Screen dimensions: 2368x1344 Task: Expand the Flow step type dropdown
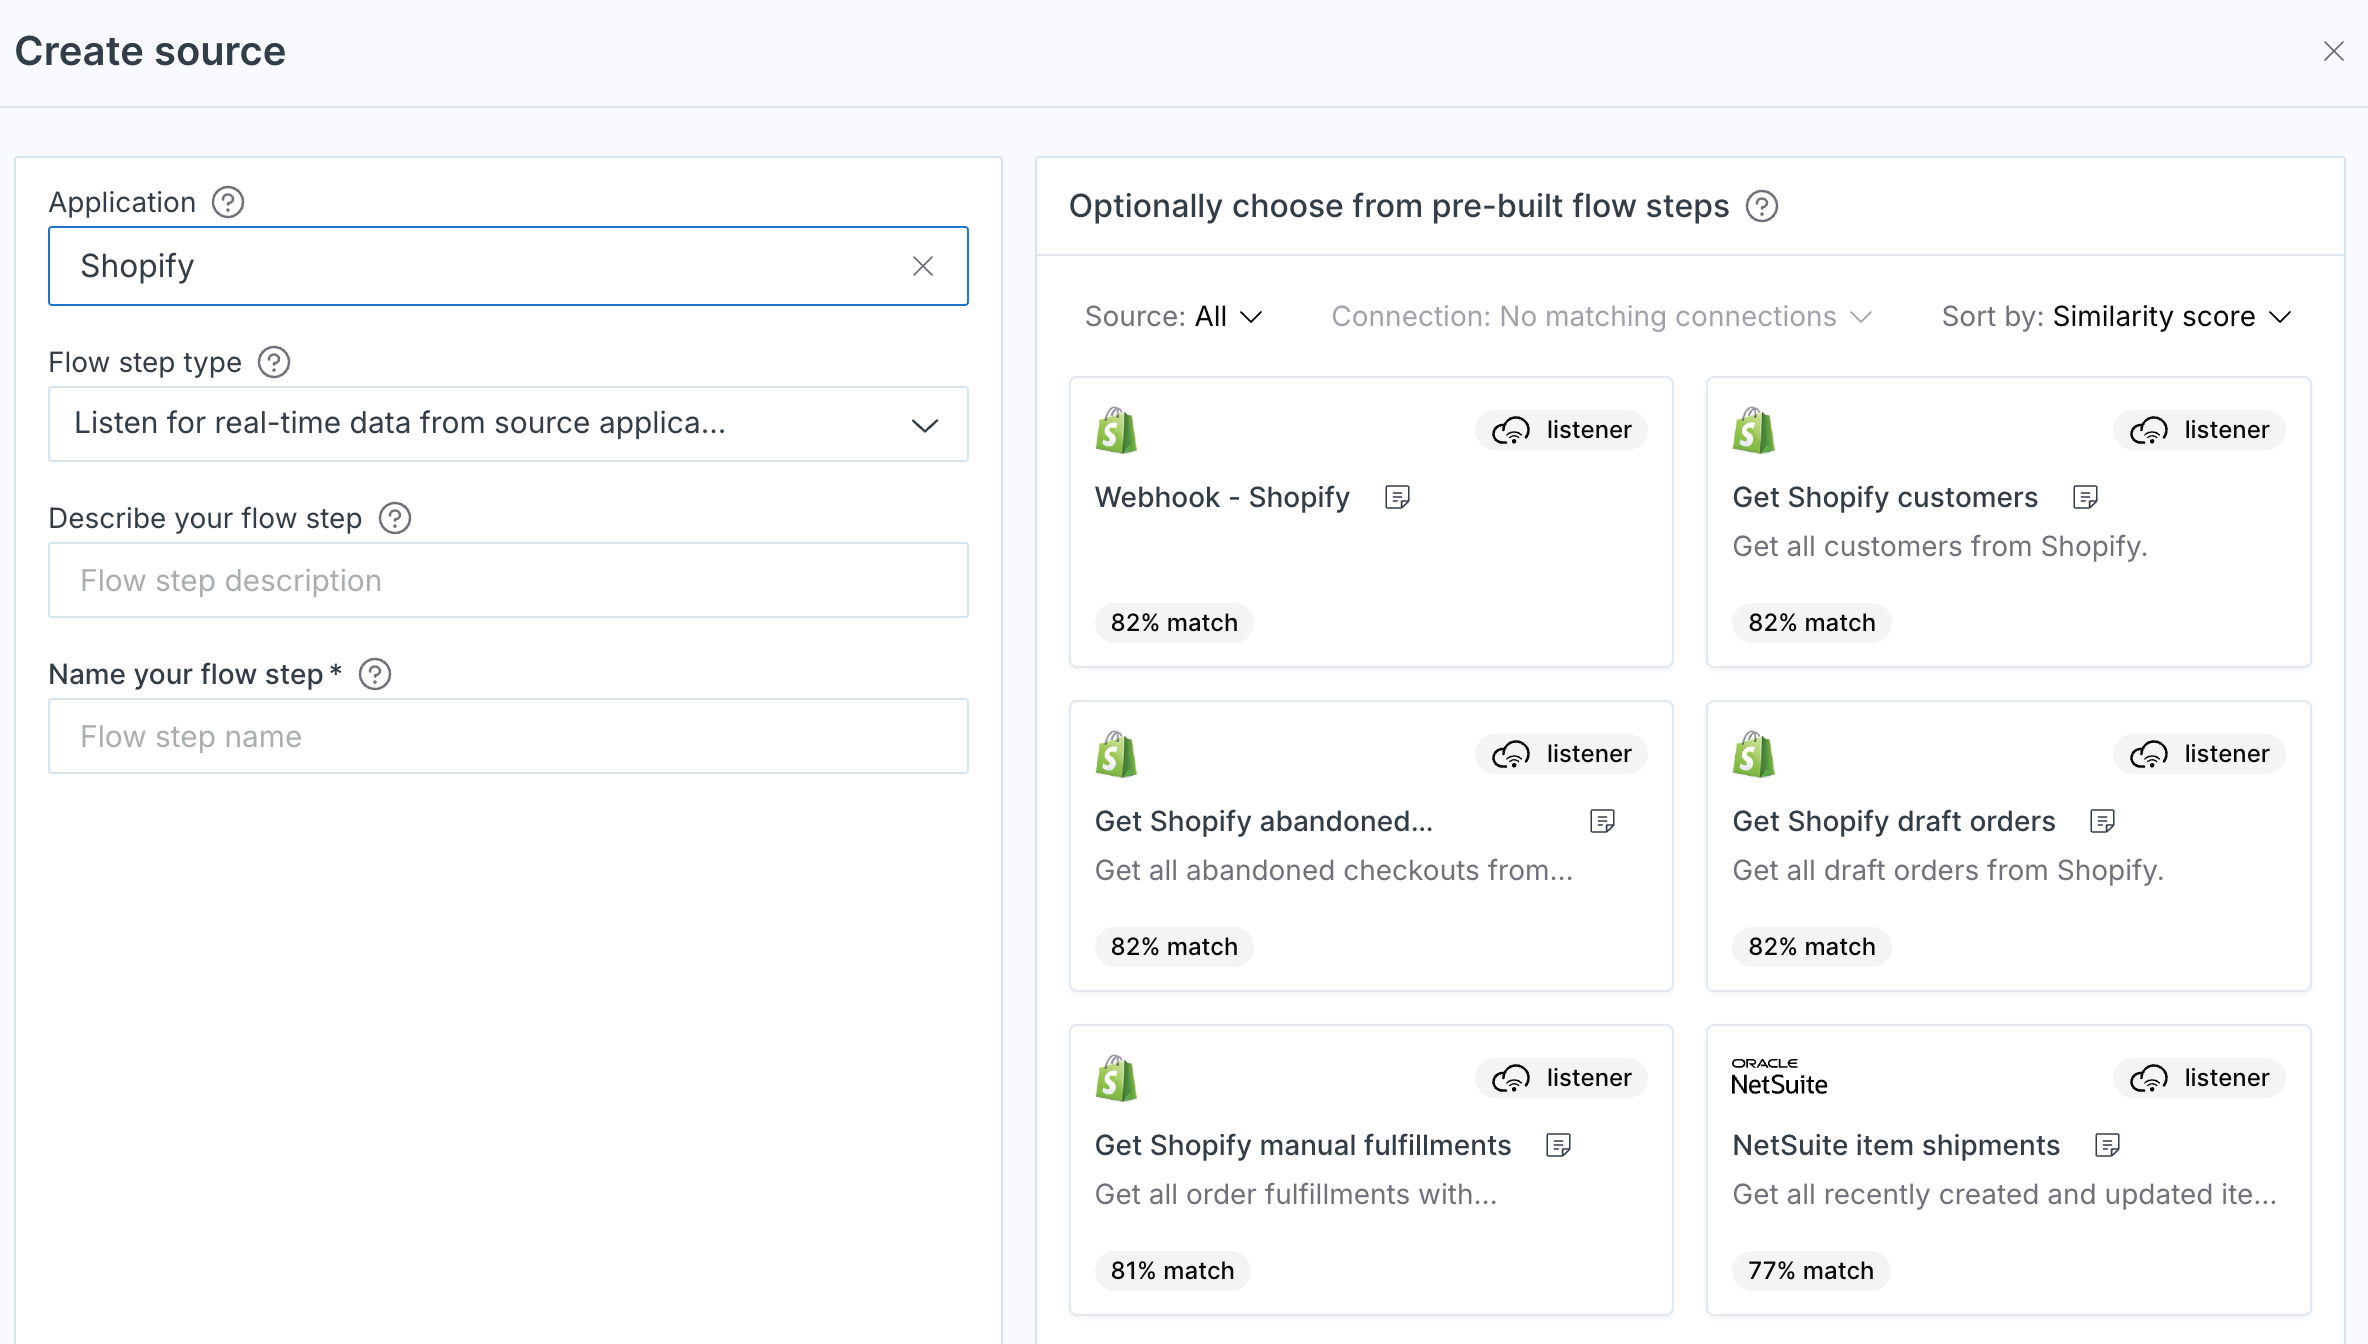tap(508, 424)
